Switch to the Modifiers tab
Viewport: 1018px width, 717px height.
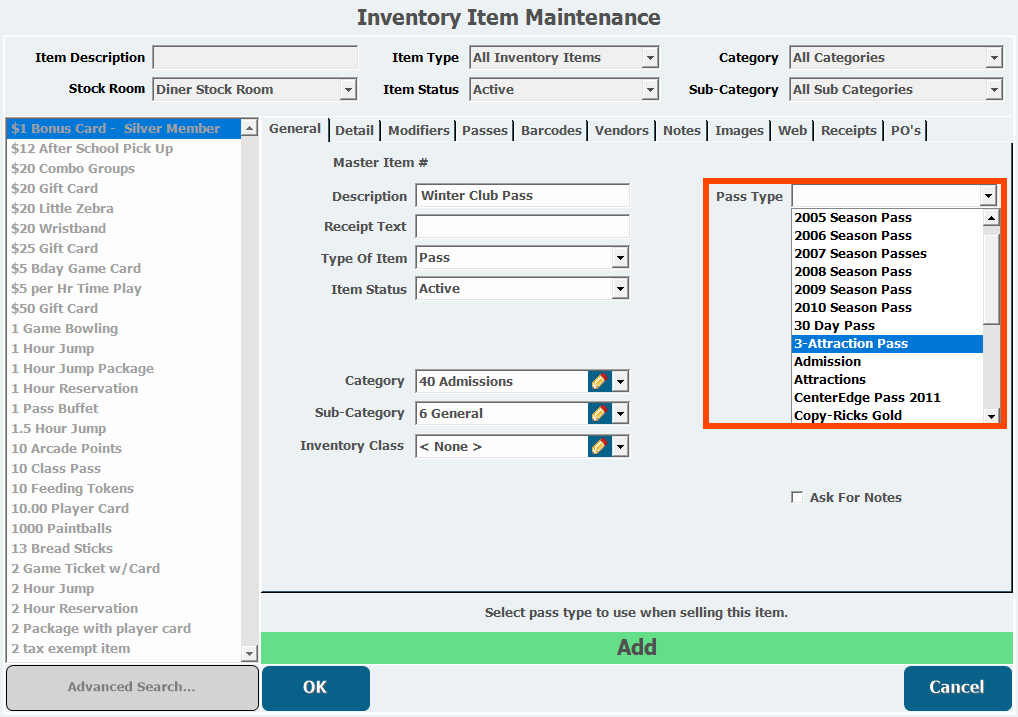(418, 130)
